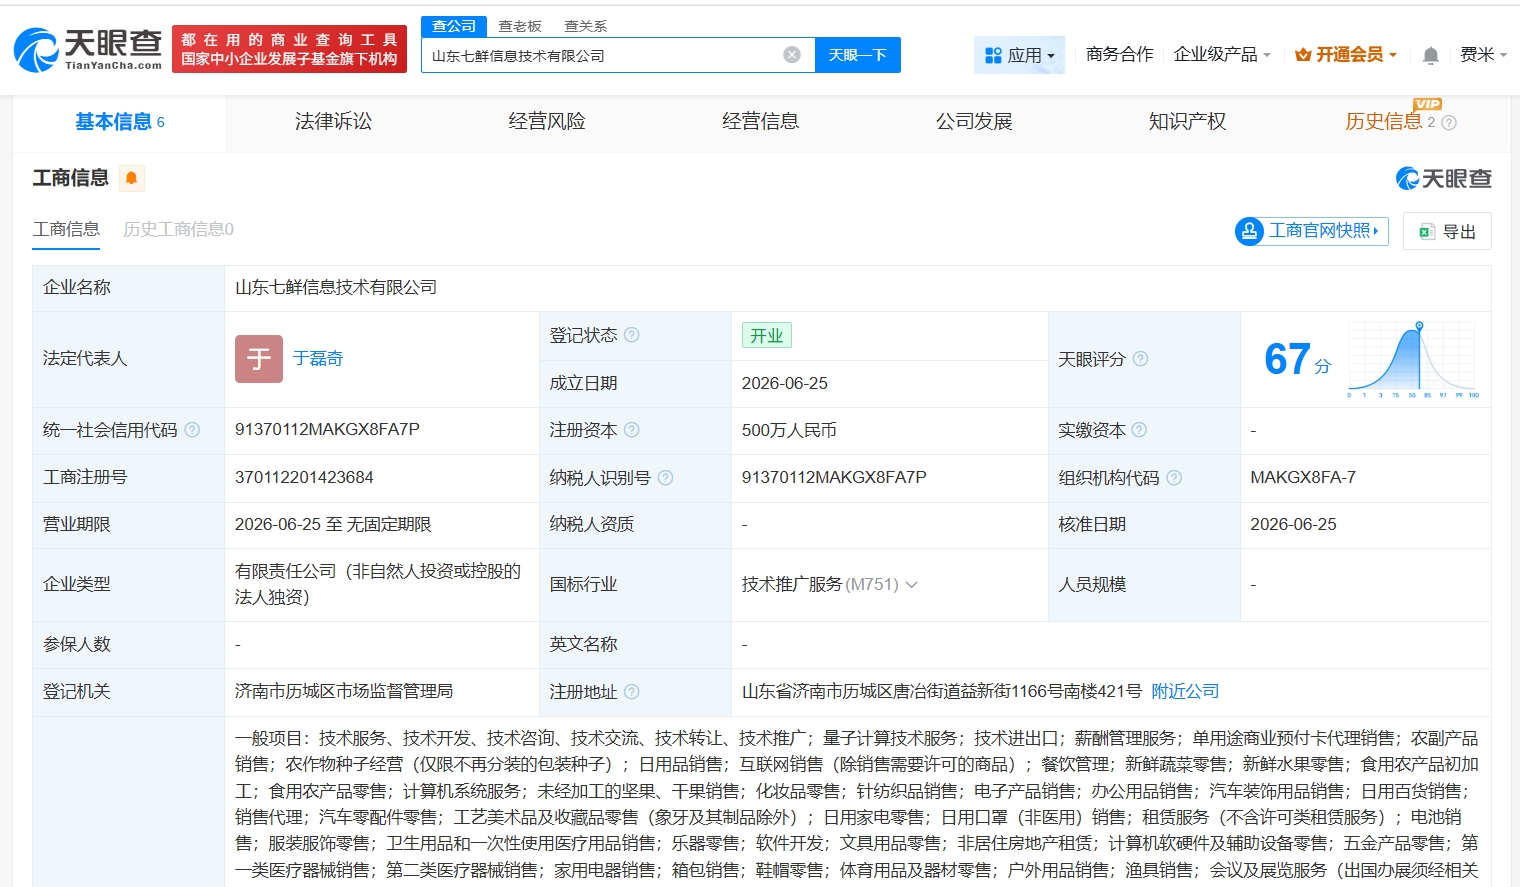
Task: Select the 查公司 search tab
Action: pyautogui.click(x=454, y=26)
